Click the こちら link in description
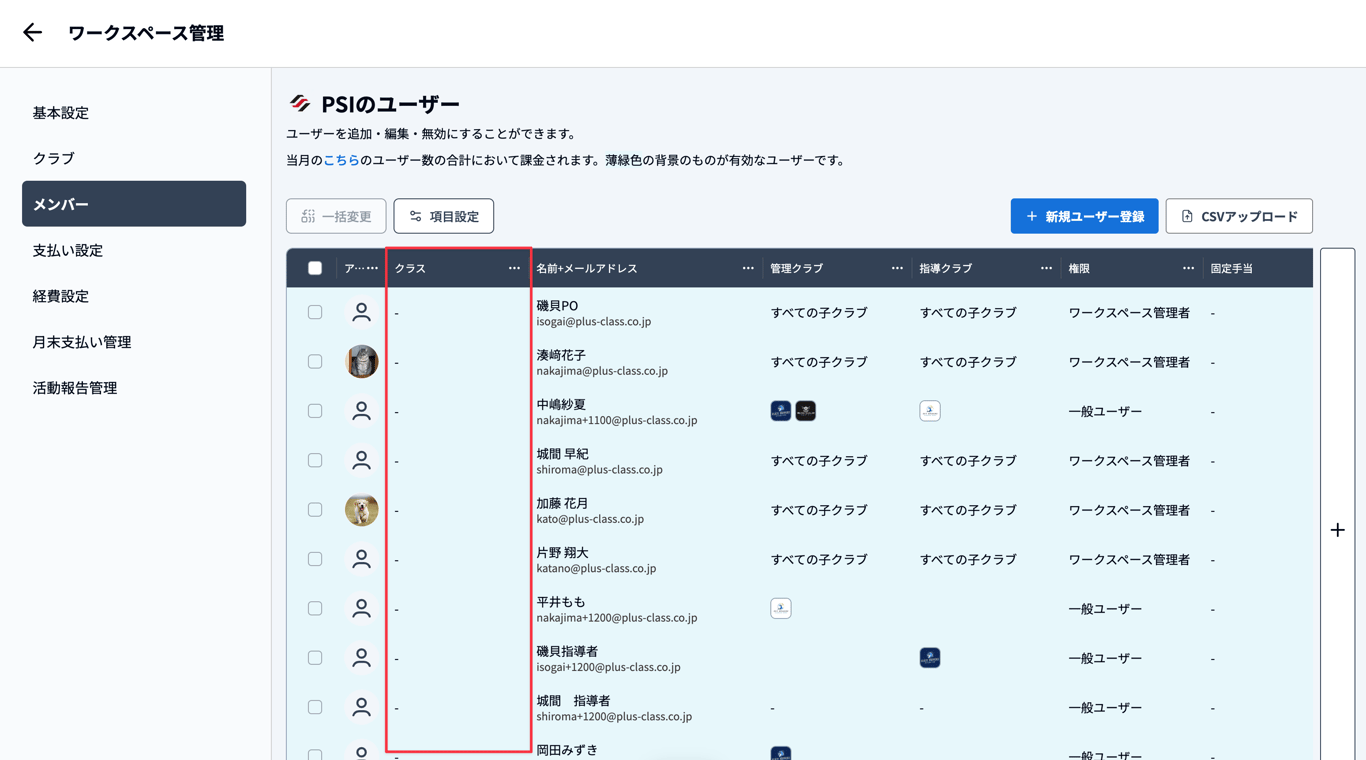This screenshot has width=1366, height=760. (341, 160)
